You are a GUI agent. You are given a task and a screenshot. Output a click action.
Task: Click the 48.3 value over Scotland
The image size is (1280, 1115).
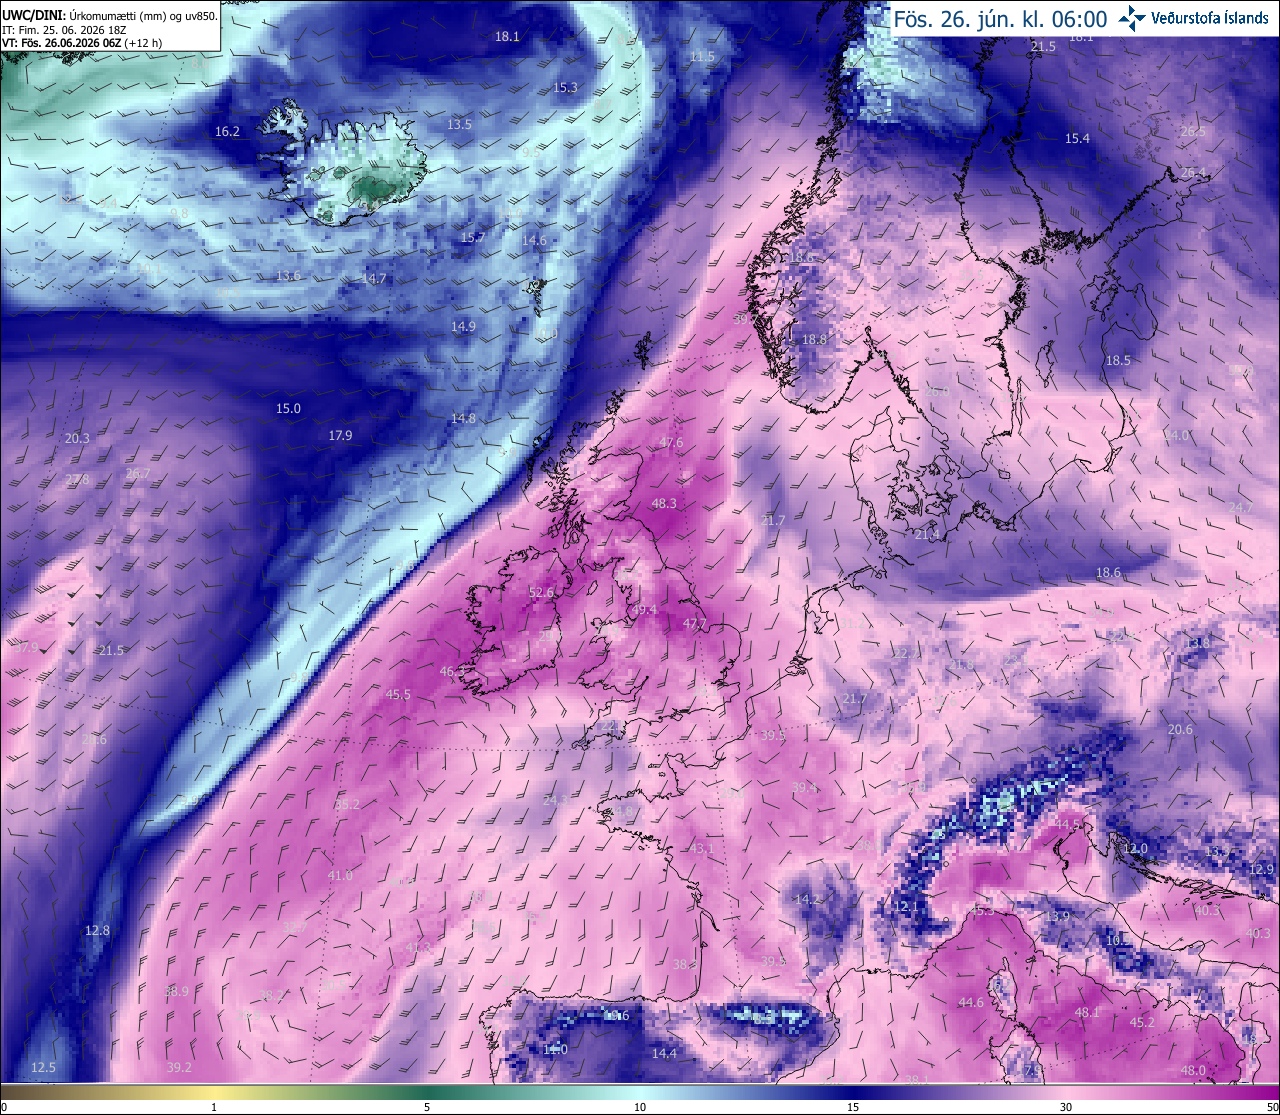[x=664, y=504]
